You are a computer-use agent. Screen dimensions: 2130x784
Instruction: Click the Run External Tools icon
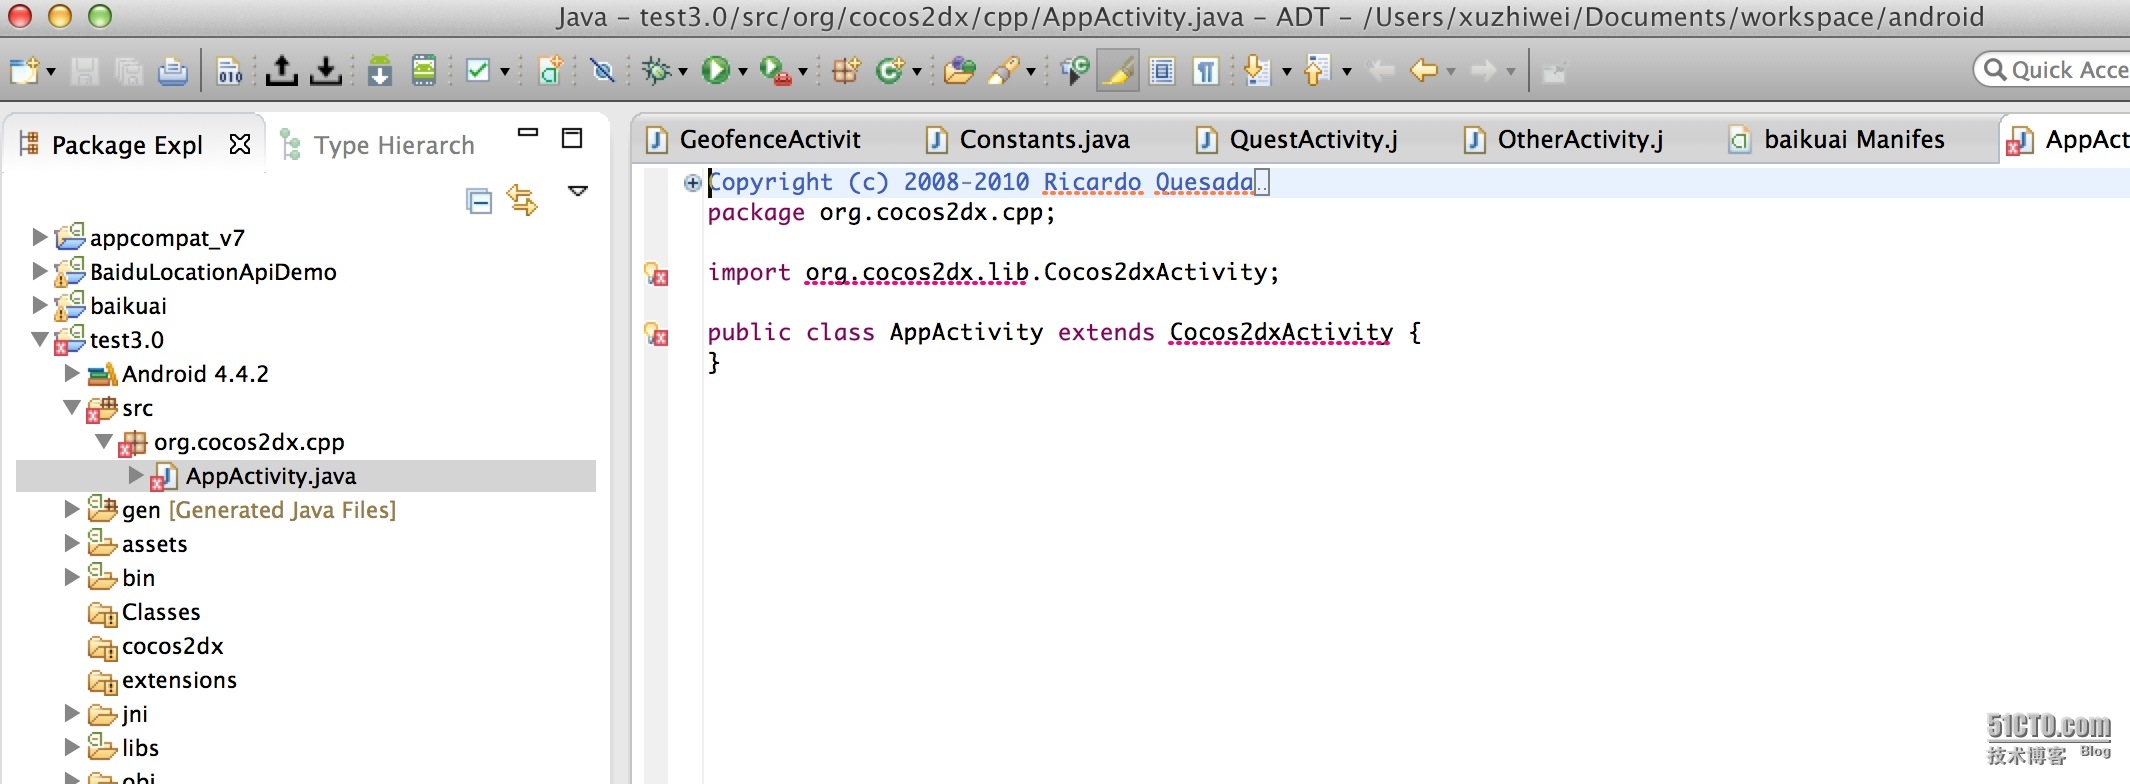[775, 71]
